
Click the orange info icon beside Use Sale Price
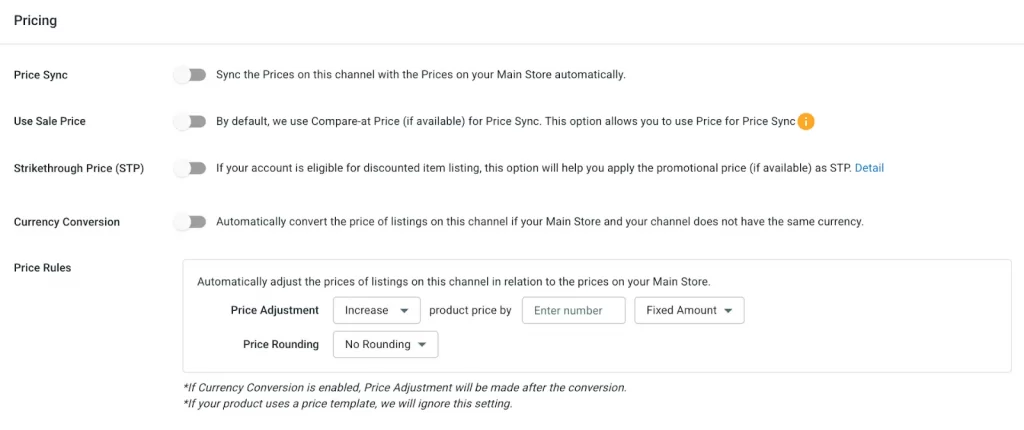806,122
